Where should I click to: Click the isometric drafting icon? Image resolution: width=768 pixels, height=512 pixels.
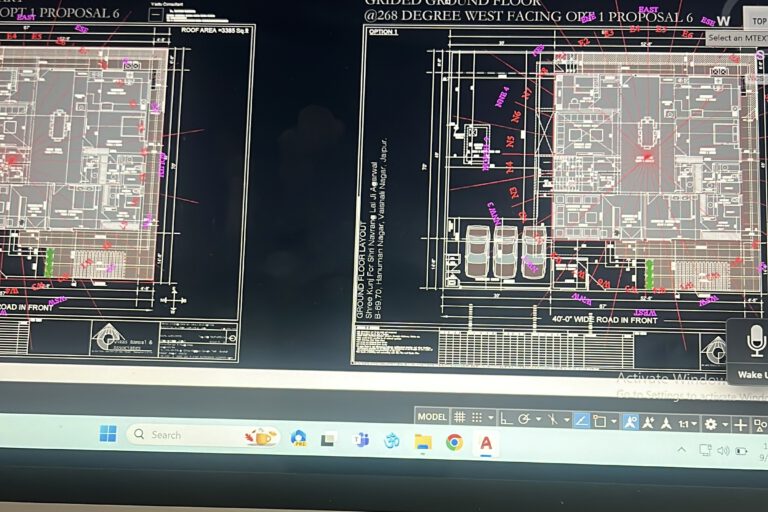(x=552, y=420)
